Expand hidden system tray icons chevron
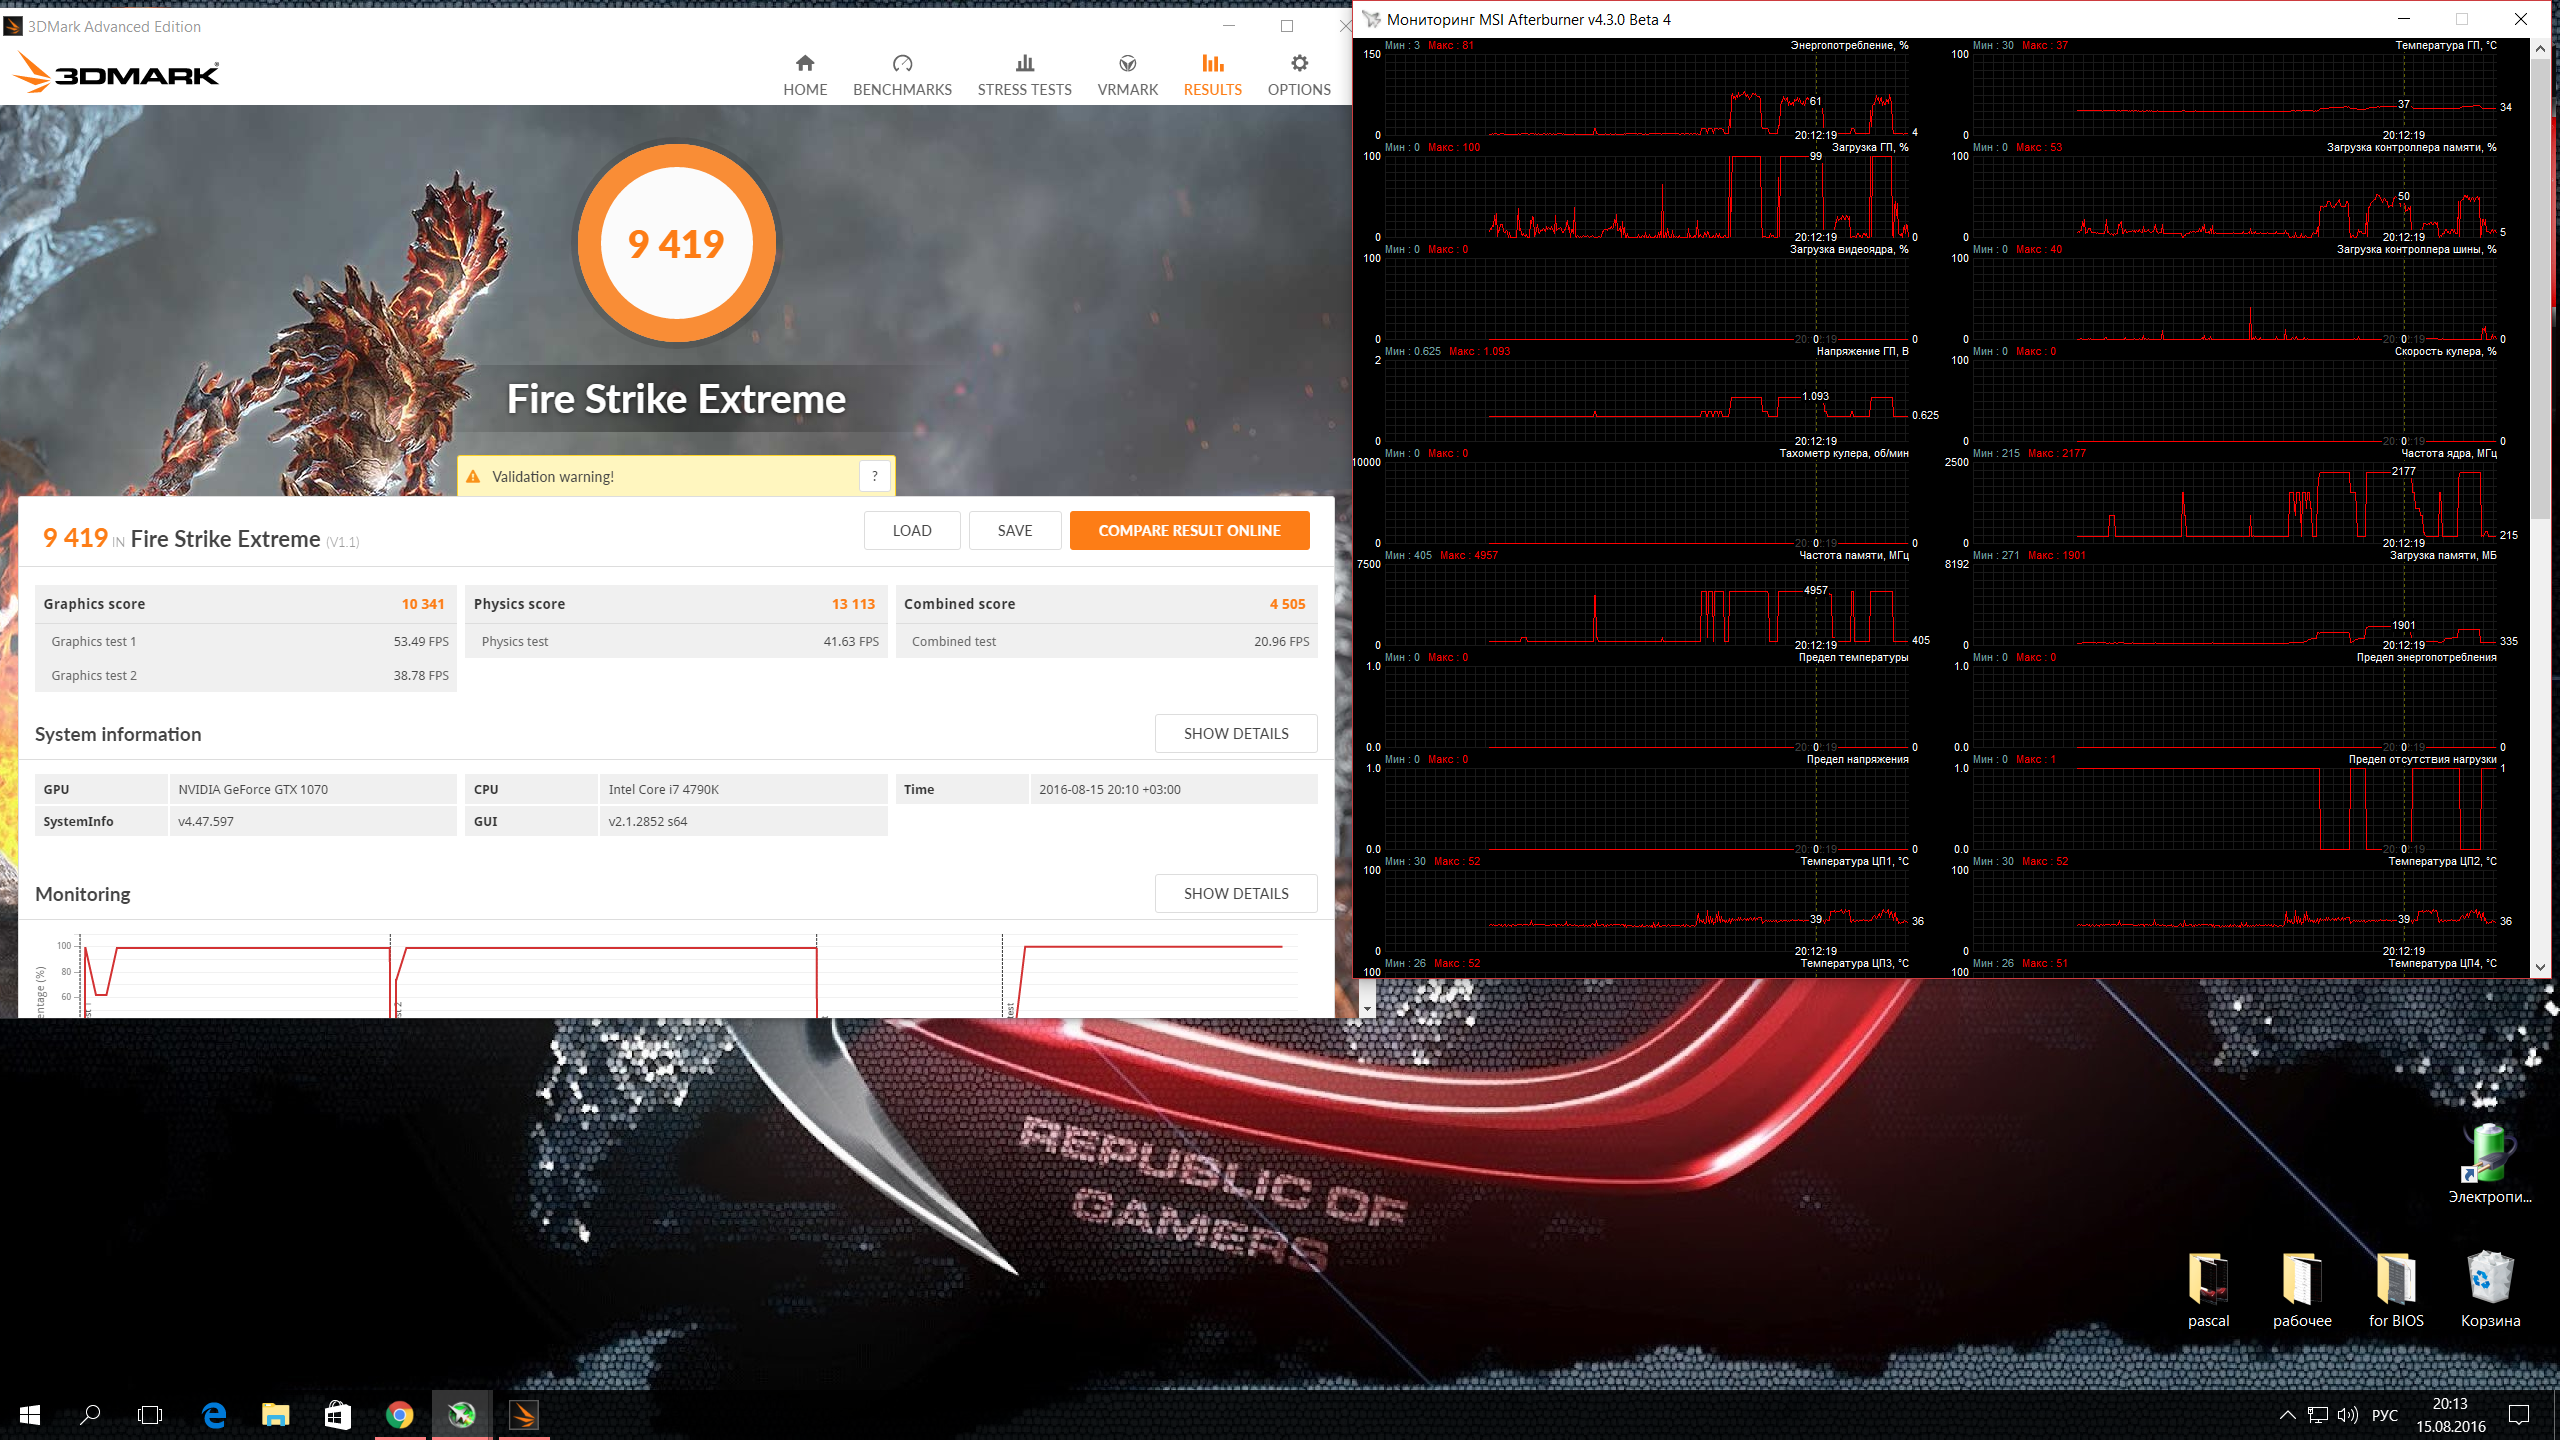The image size is (2560, 1440). [x=2287, y=1415]
